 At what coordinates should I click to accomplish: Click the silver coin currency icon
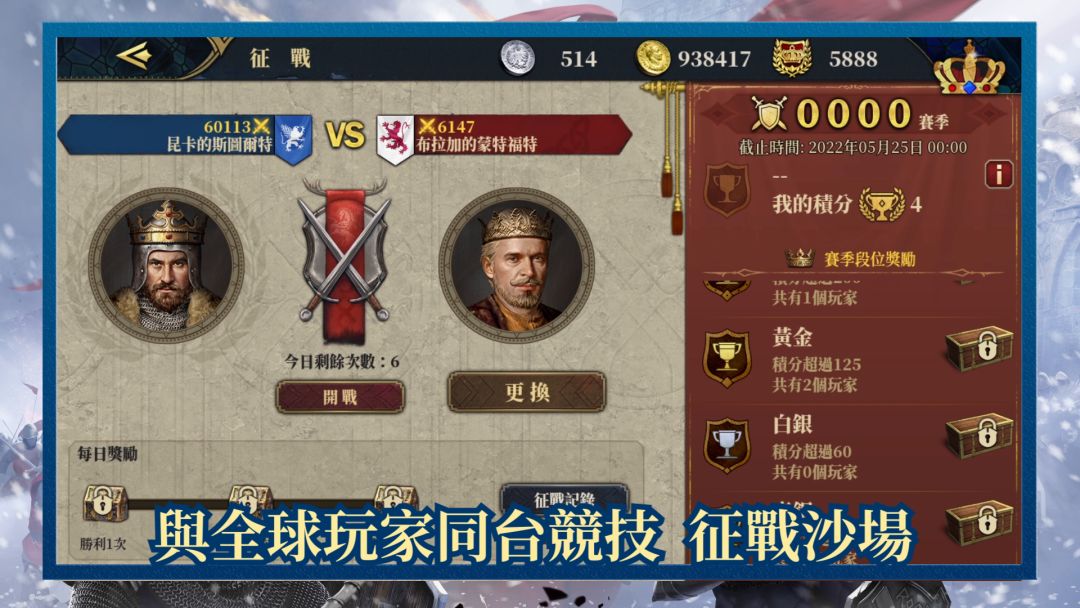click(517, 58)
